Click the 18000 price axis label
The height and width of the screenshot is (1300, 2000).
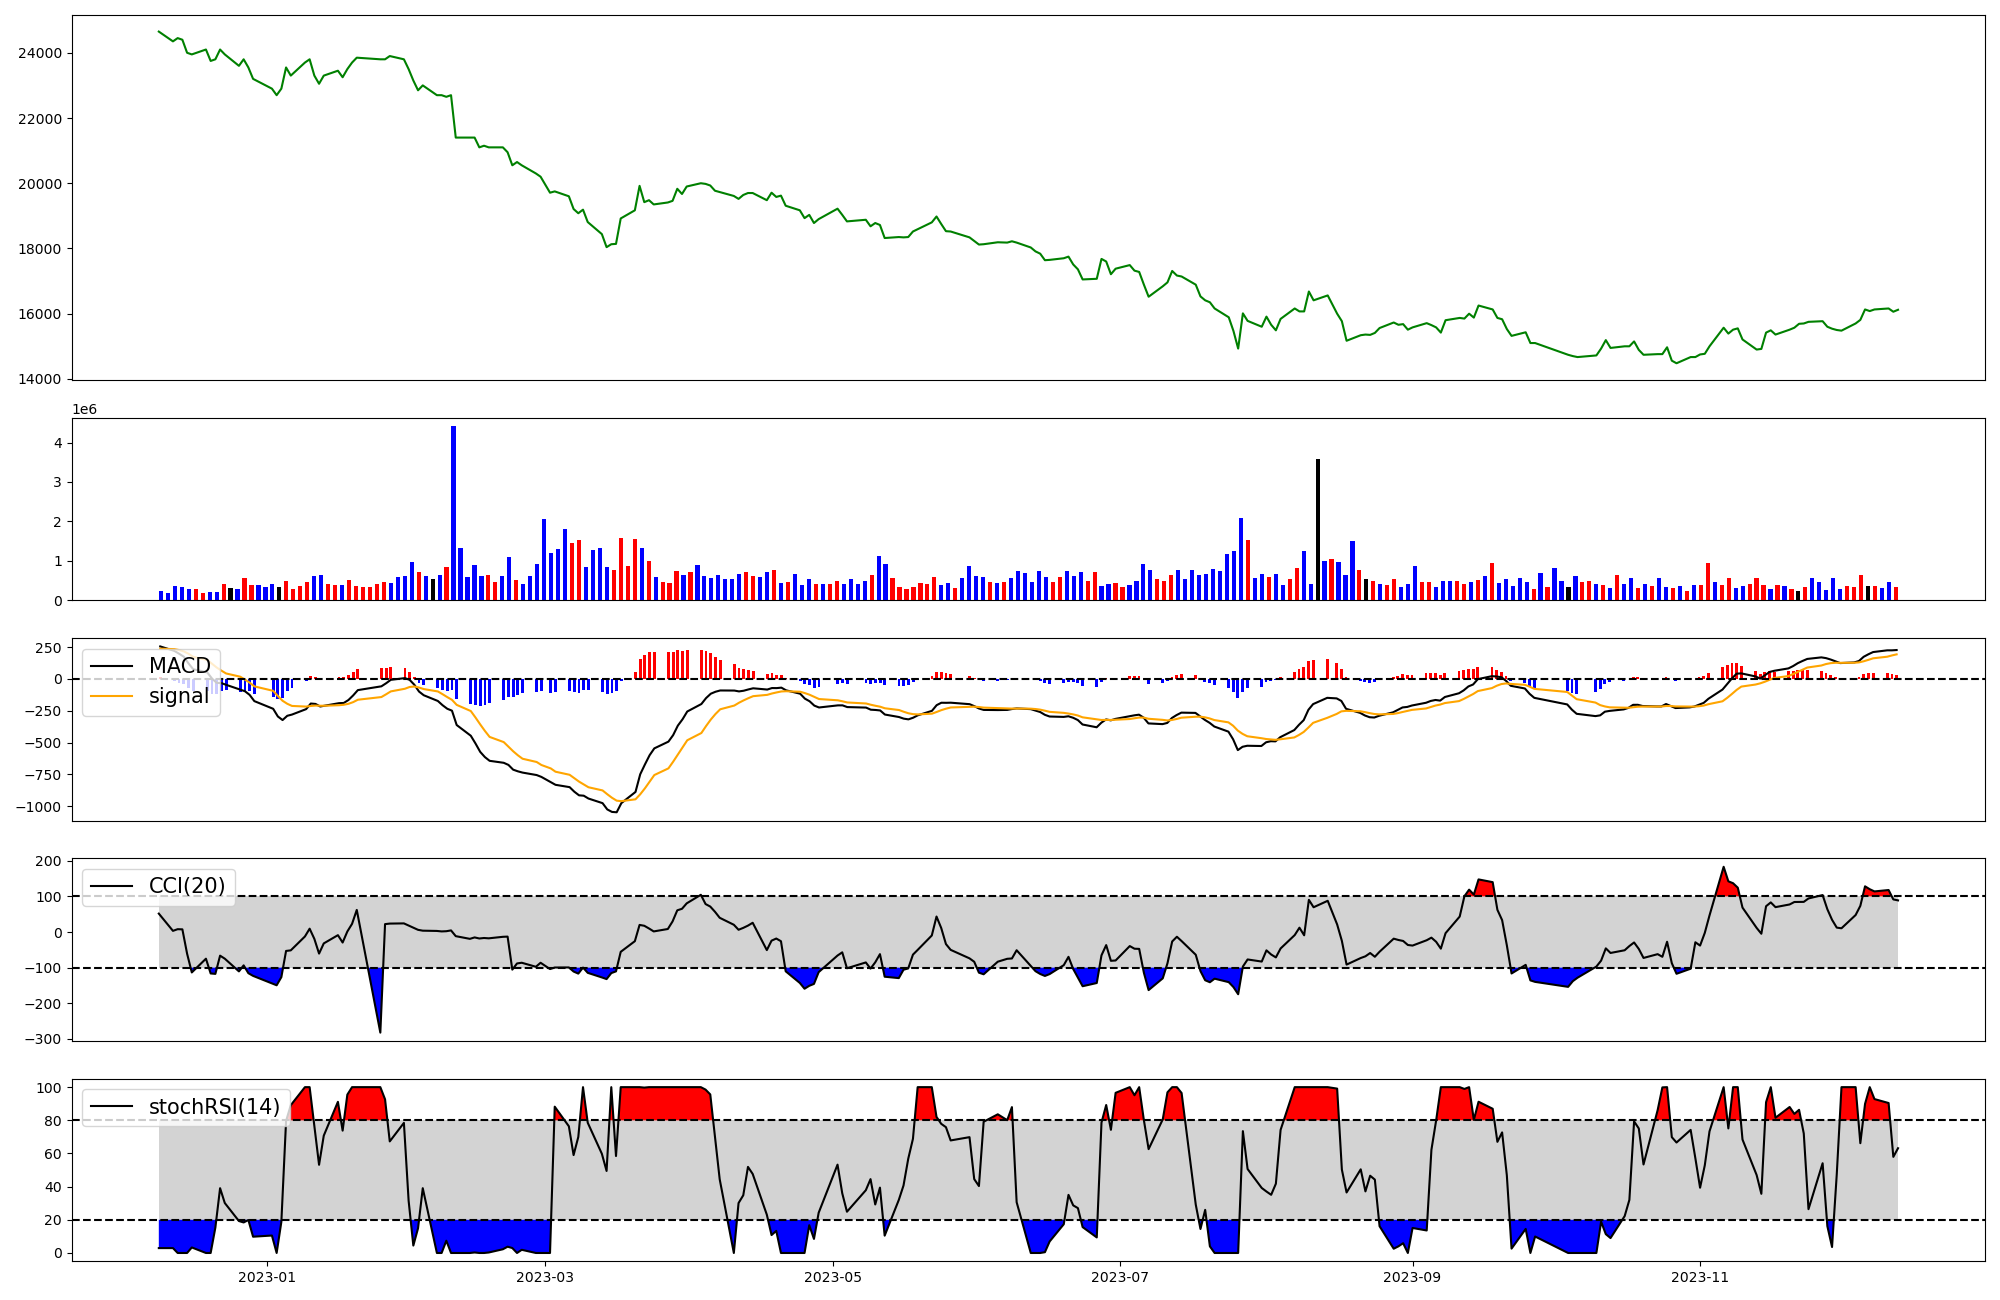[x=40, y=249]
